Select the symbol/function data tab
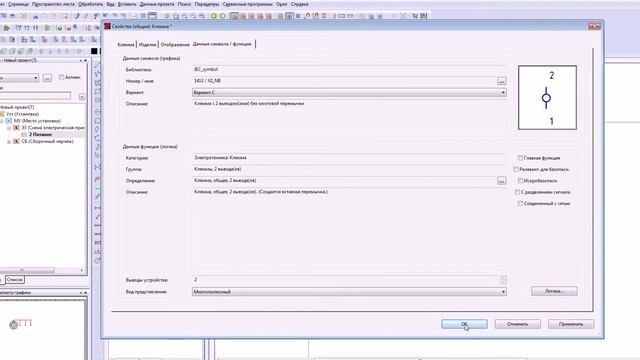This screenshot has height=360, width=640. pos(222,44)
